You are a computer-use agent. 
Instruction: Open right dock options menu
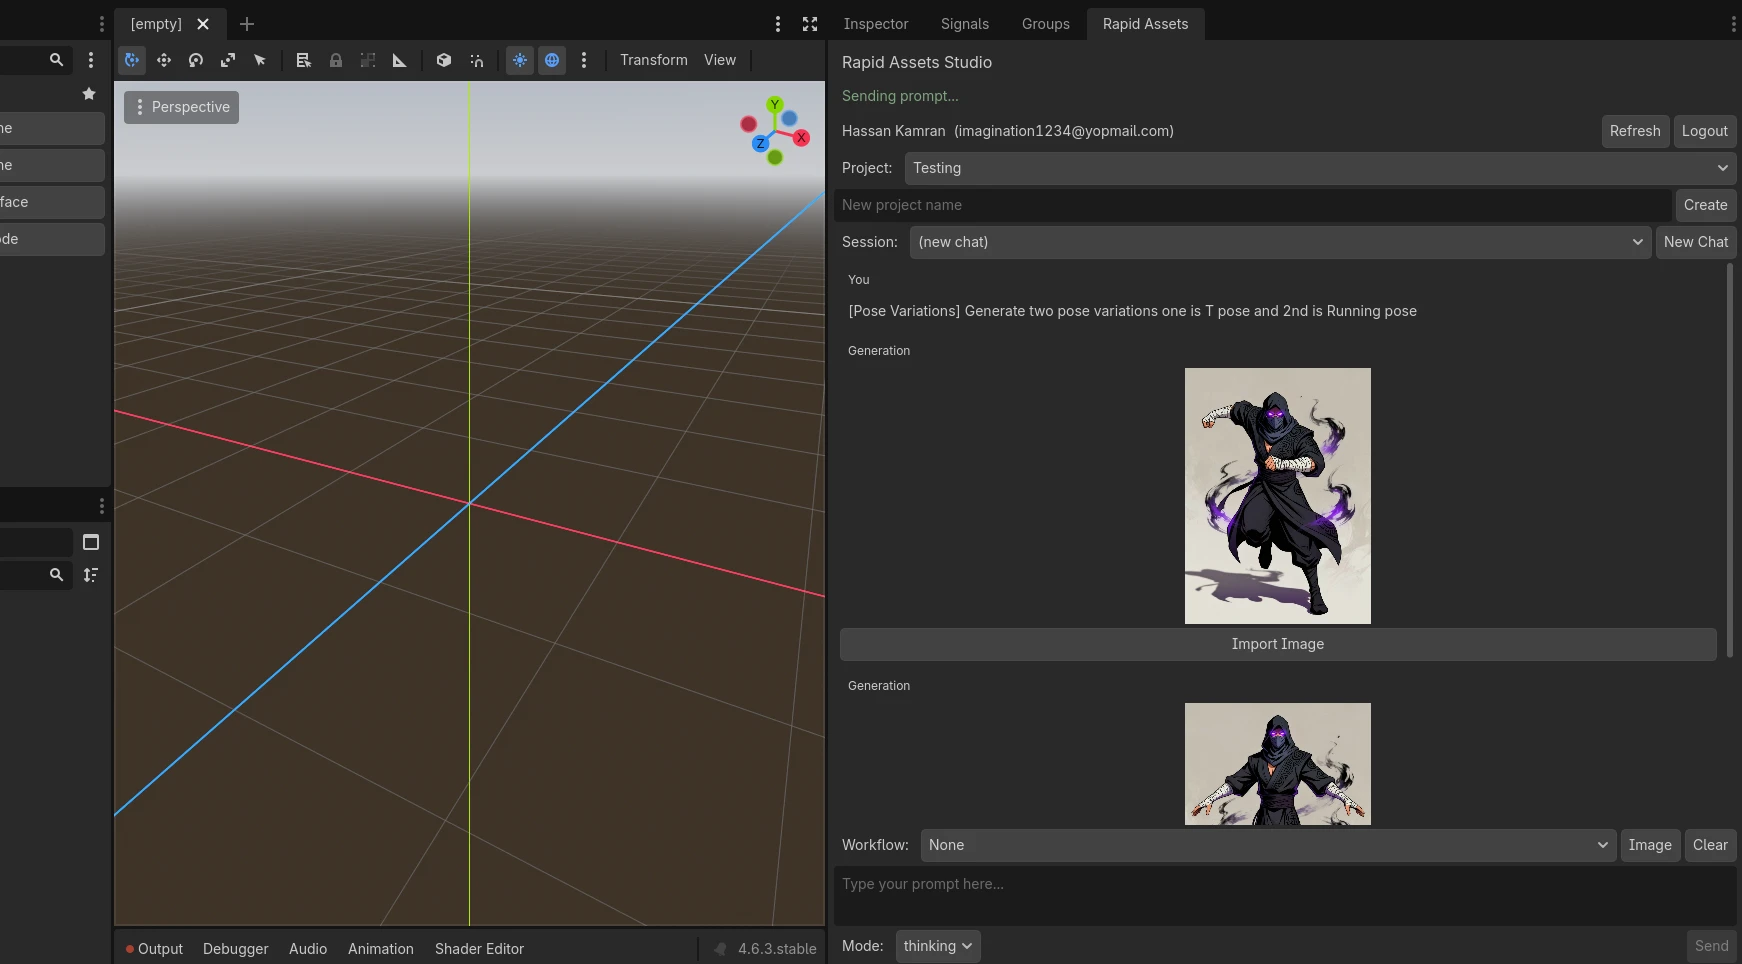1733,24
